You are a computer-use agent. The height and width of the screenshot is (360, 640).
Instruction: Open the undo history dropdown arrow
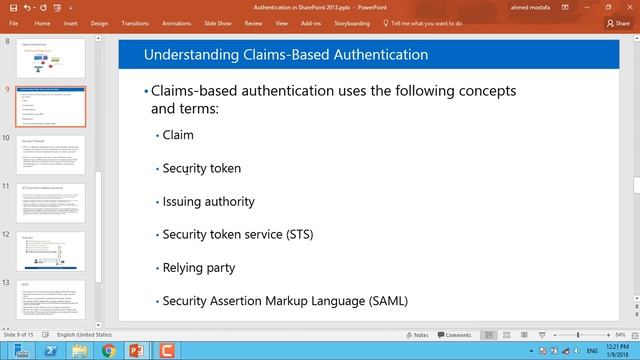(x=34, y=8)
